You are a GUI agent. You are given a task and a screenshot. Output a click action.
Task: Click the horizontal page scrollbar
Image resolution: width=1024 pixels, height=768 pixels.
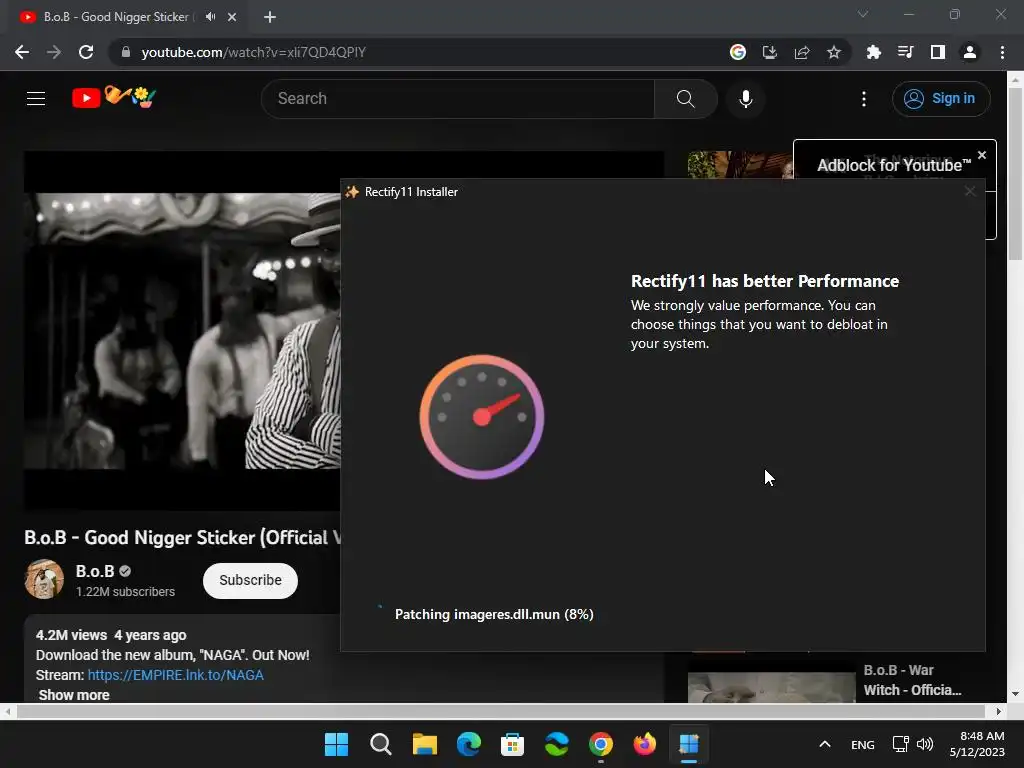[500, 711]
